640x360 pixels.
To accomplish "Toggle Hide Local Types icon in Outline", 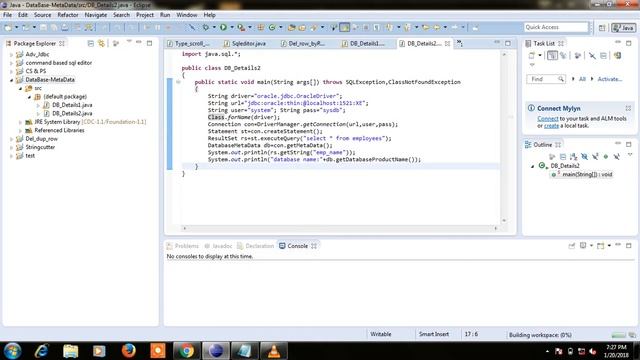I will 617,157.
